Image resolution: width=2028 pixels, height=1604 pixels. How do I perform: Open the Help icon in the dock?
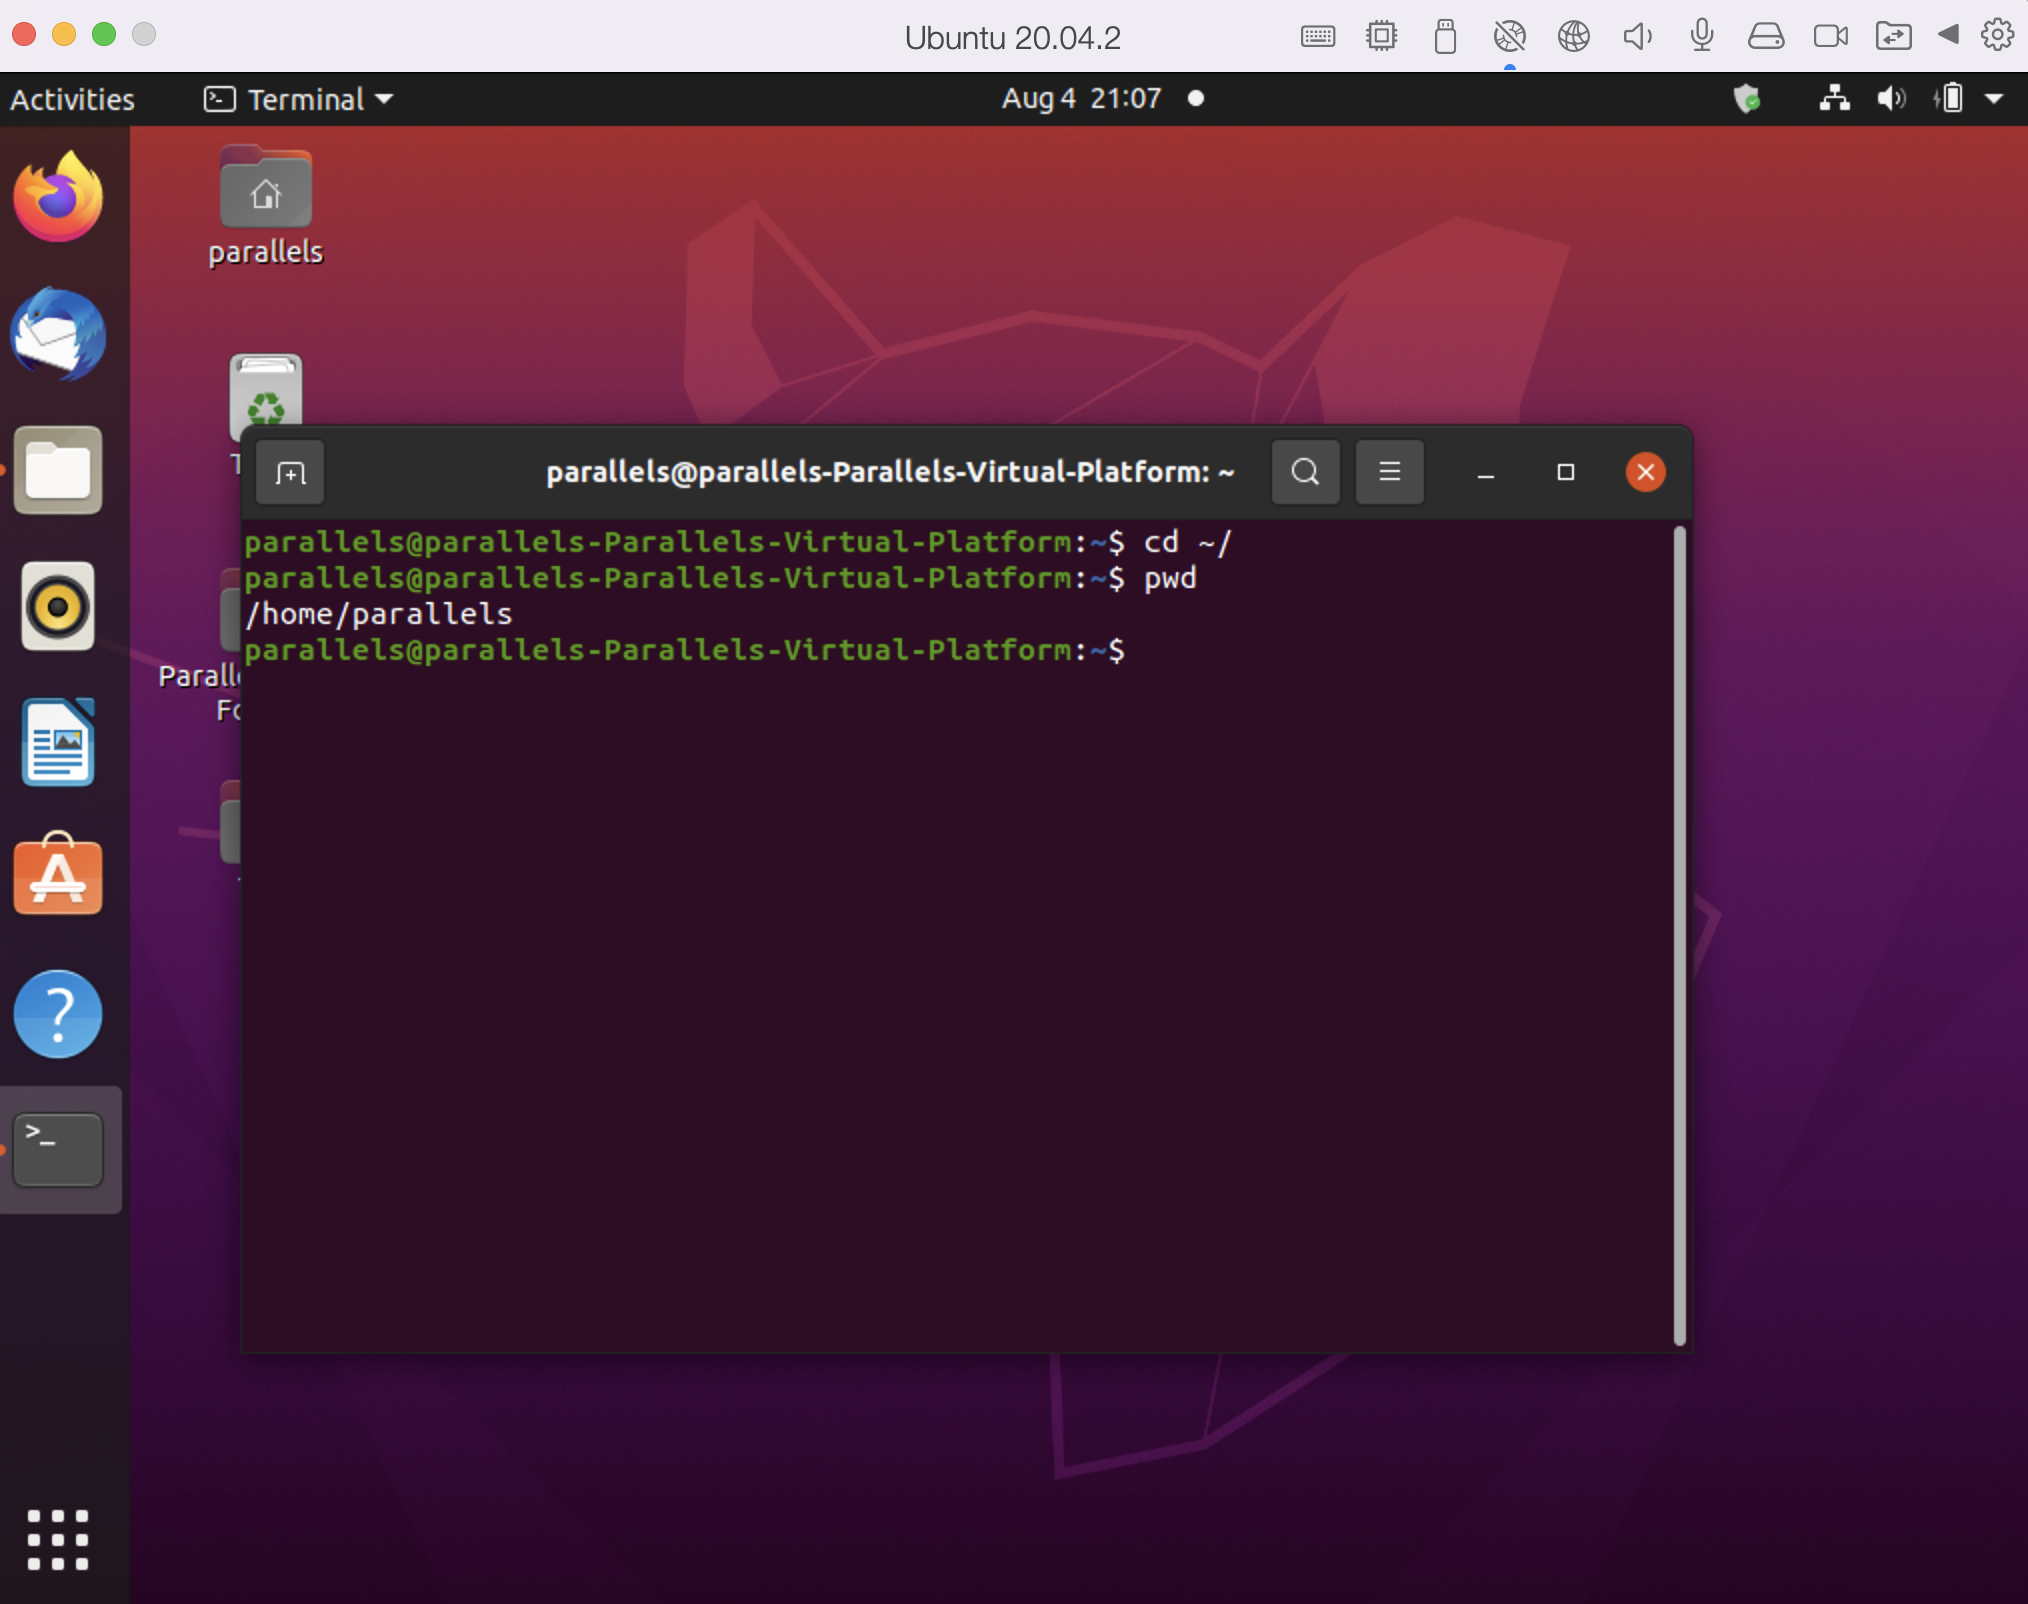(x=58, y=1014)
